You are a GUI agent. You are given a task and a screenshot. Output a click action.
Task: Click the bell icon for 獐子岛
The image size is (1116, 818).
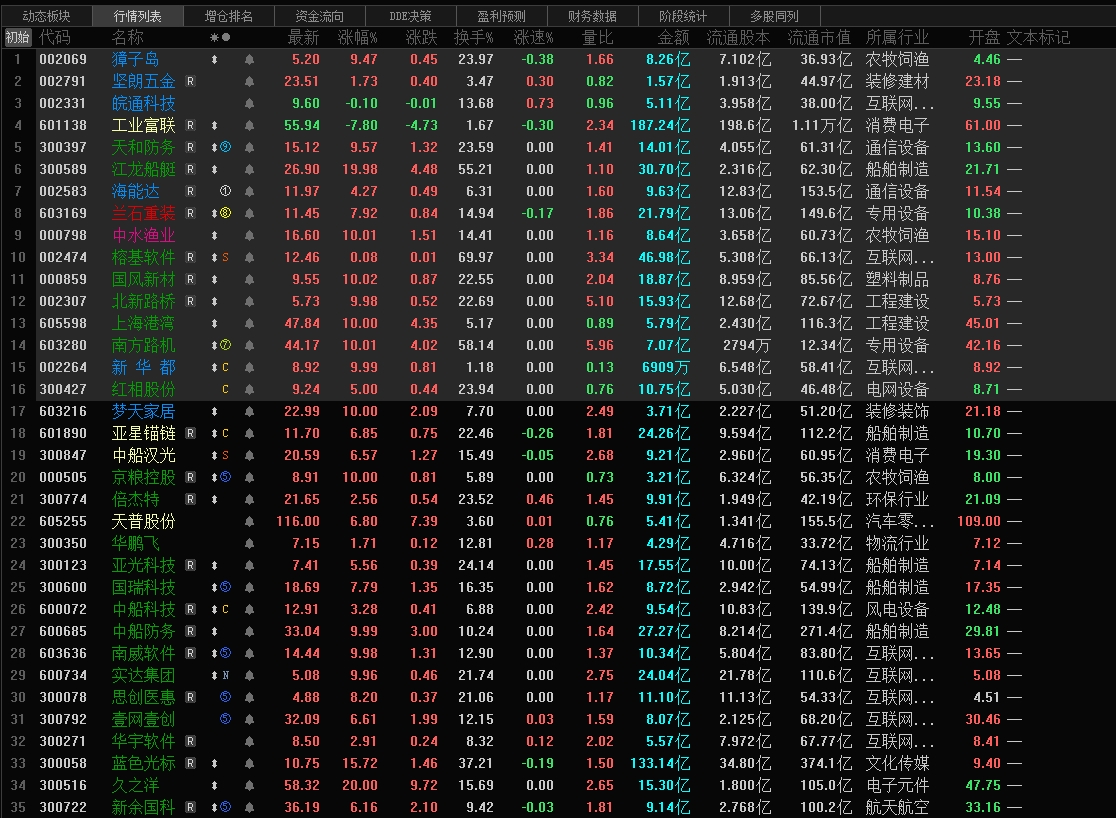tap(249, 60)
